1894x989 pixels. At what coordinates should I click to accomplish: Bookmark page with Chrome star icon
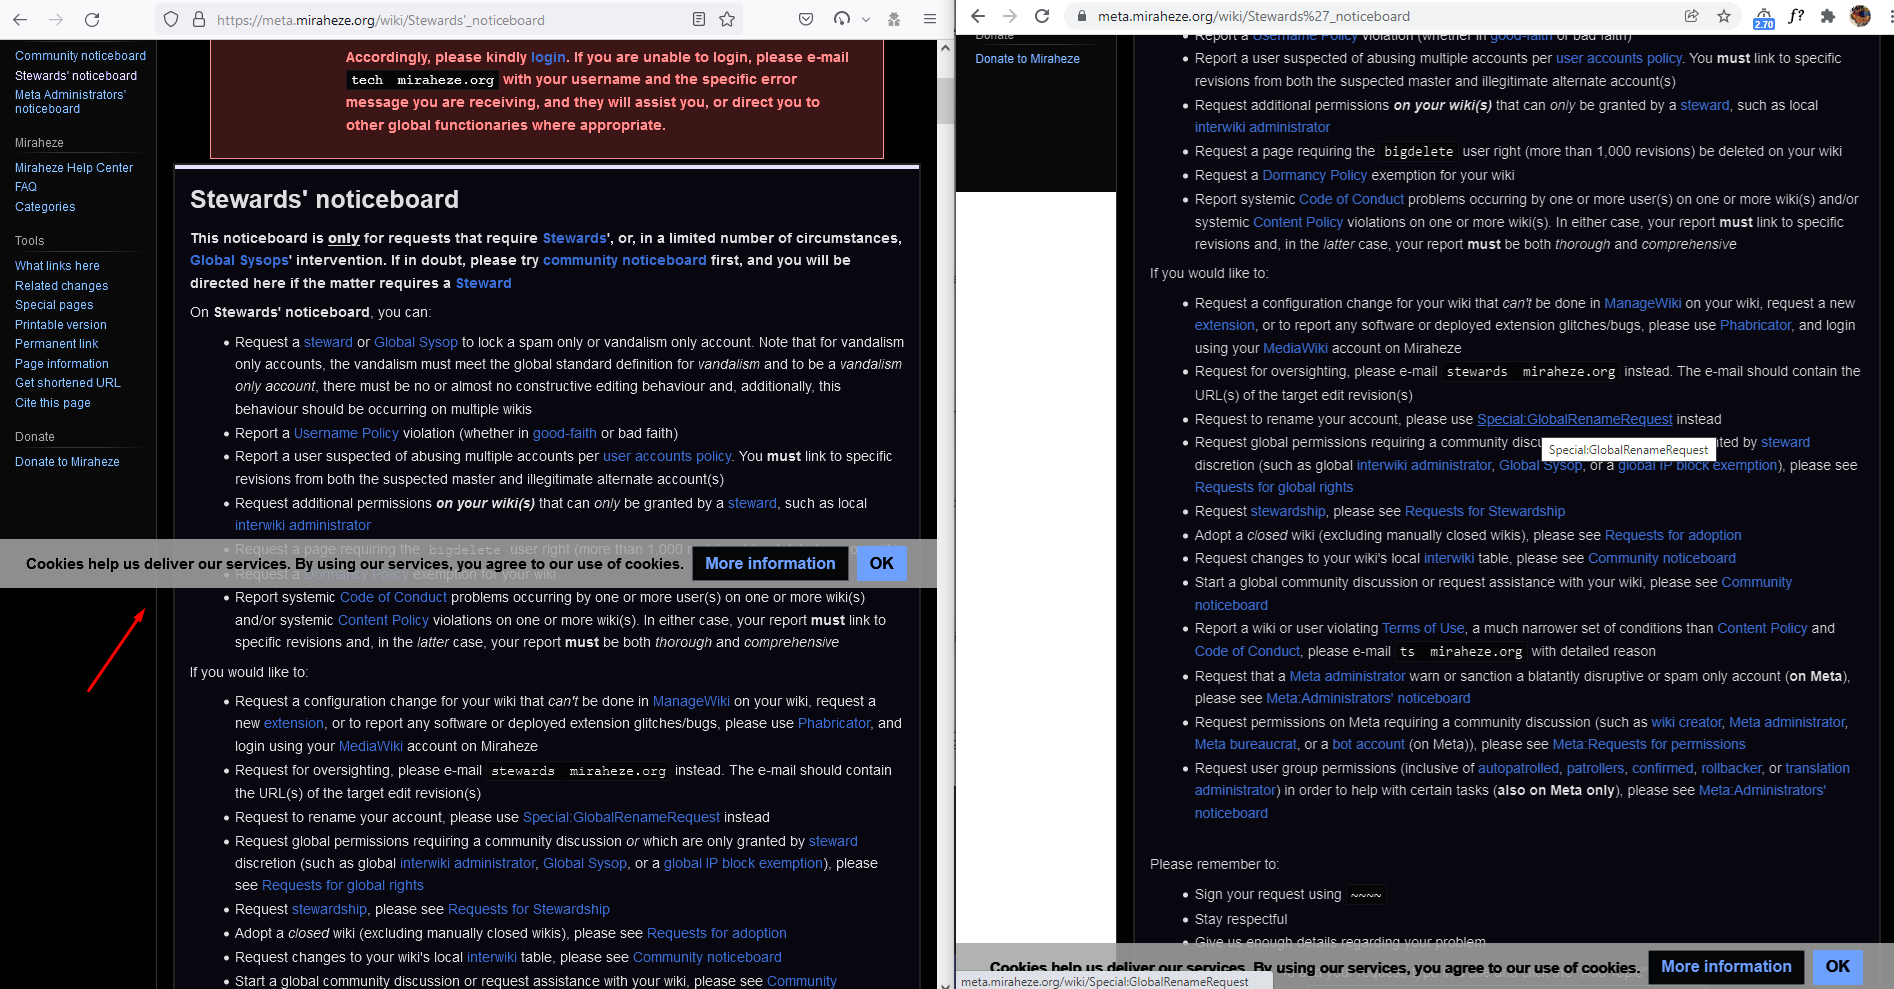1724,16
